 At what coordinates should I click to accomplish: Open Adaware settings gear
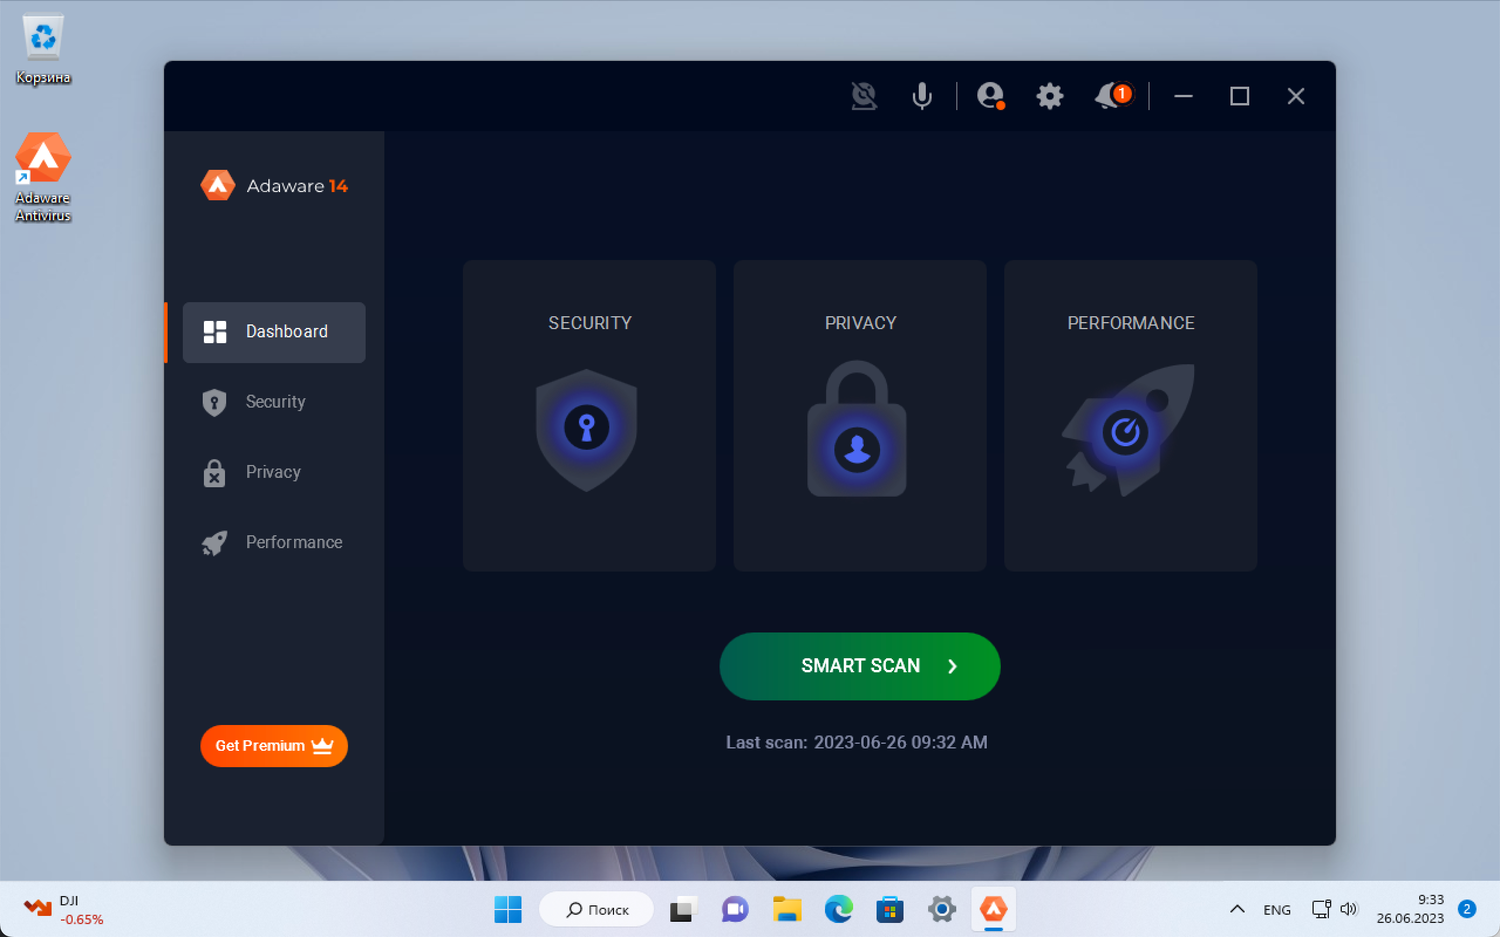coord(1049,96)
